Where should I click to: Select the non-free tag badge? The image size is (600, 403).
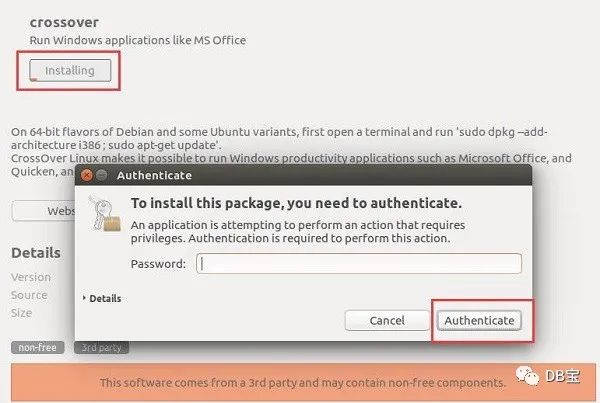[x=39, y=348]
